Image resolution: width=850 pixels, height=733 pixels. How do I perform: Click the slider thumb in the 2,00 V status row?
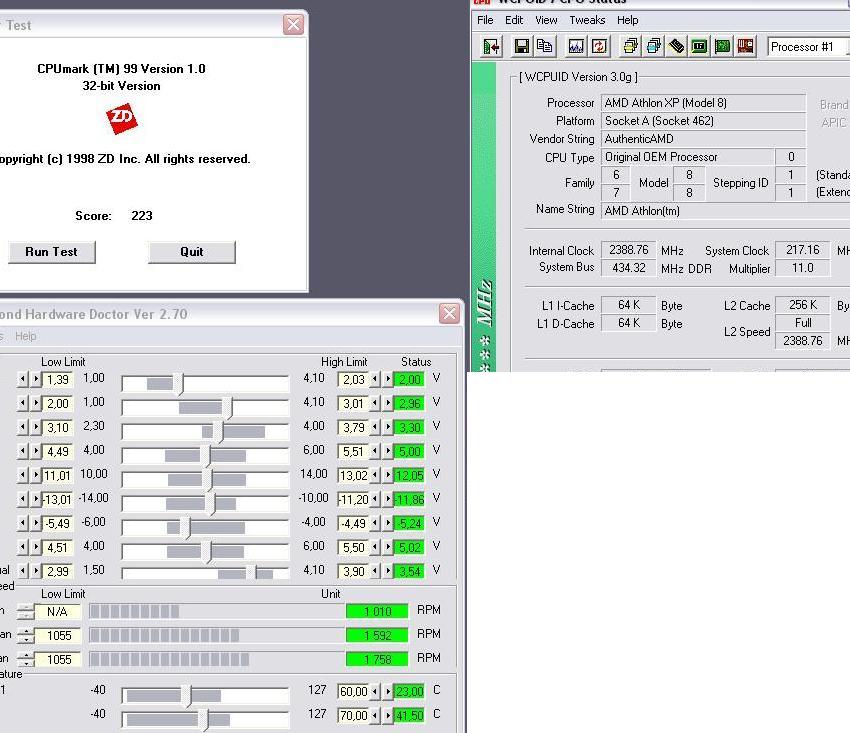click(178, 384)
